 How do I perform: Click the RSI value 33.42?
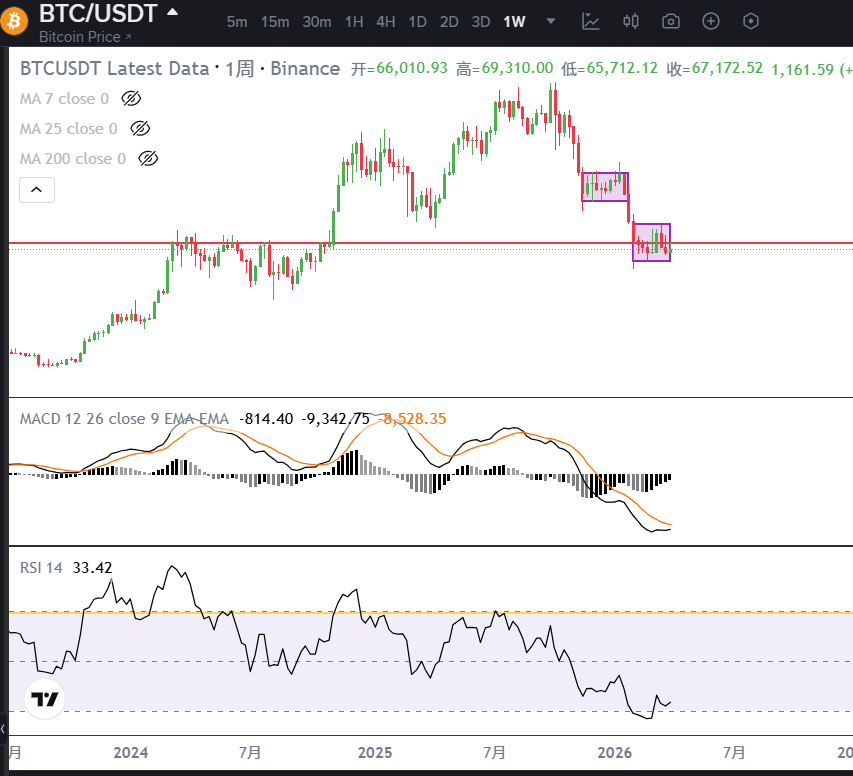(92, 568)
